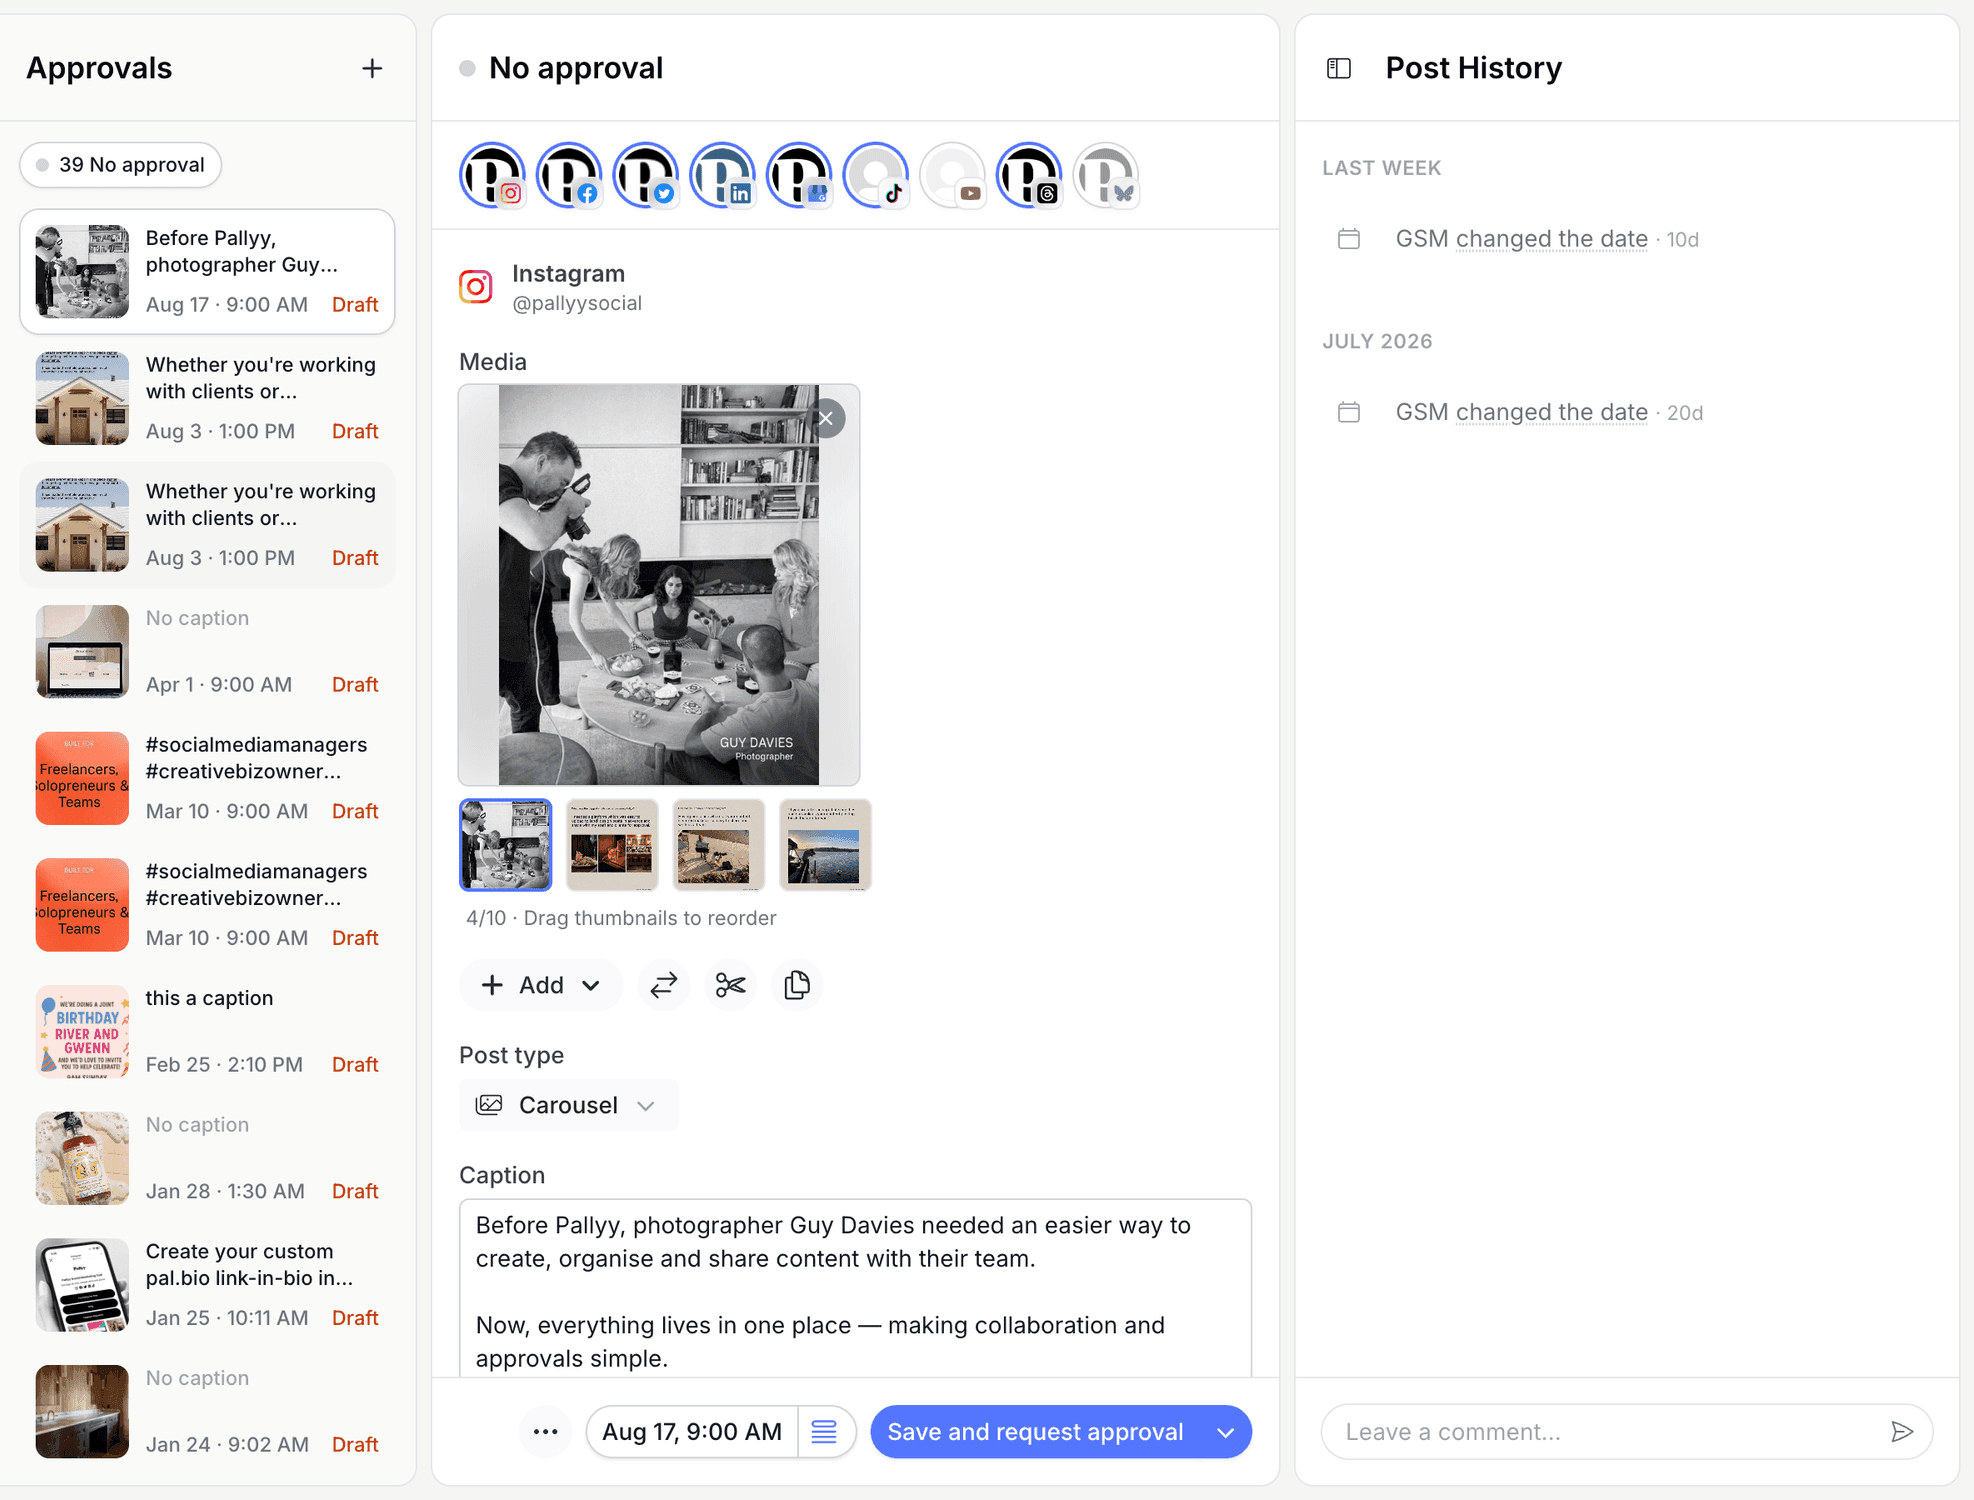This screenshot has height=1500, width=1974.
Task: Remove the media with the X icon
Action: pos(826,418)
